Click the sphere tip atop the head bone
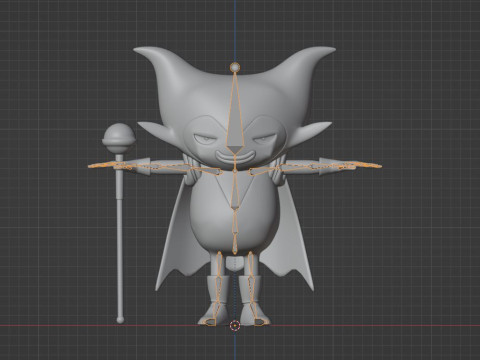 [x=235, y=68]
